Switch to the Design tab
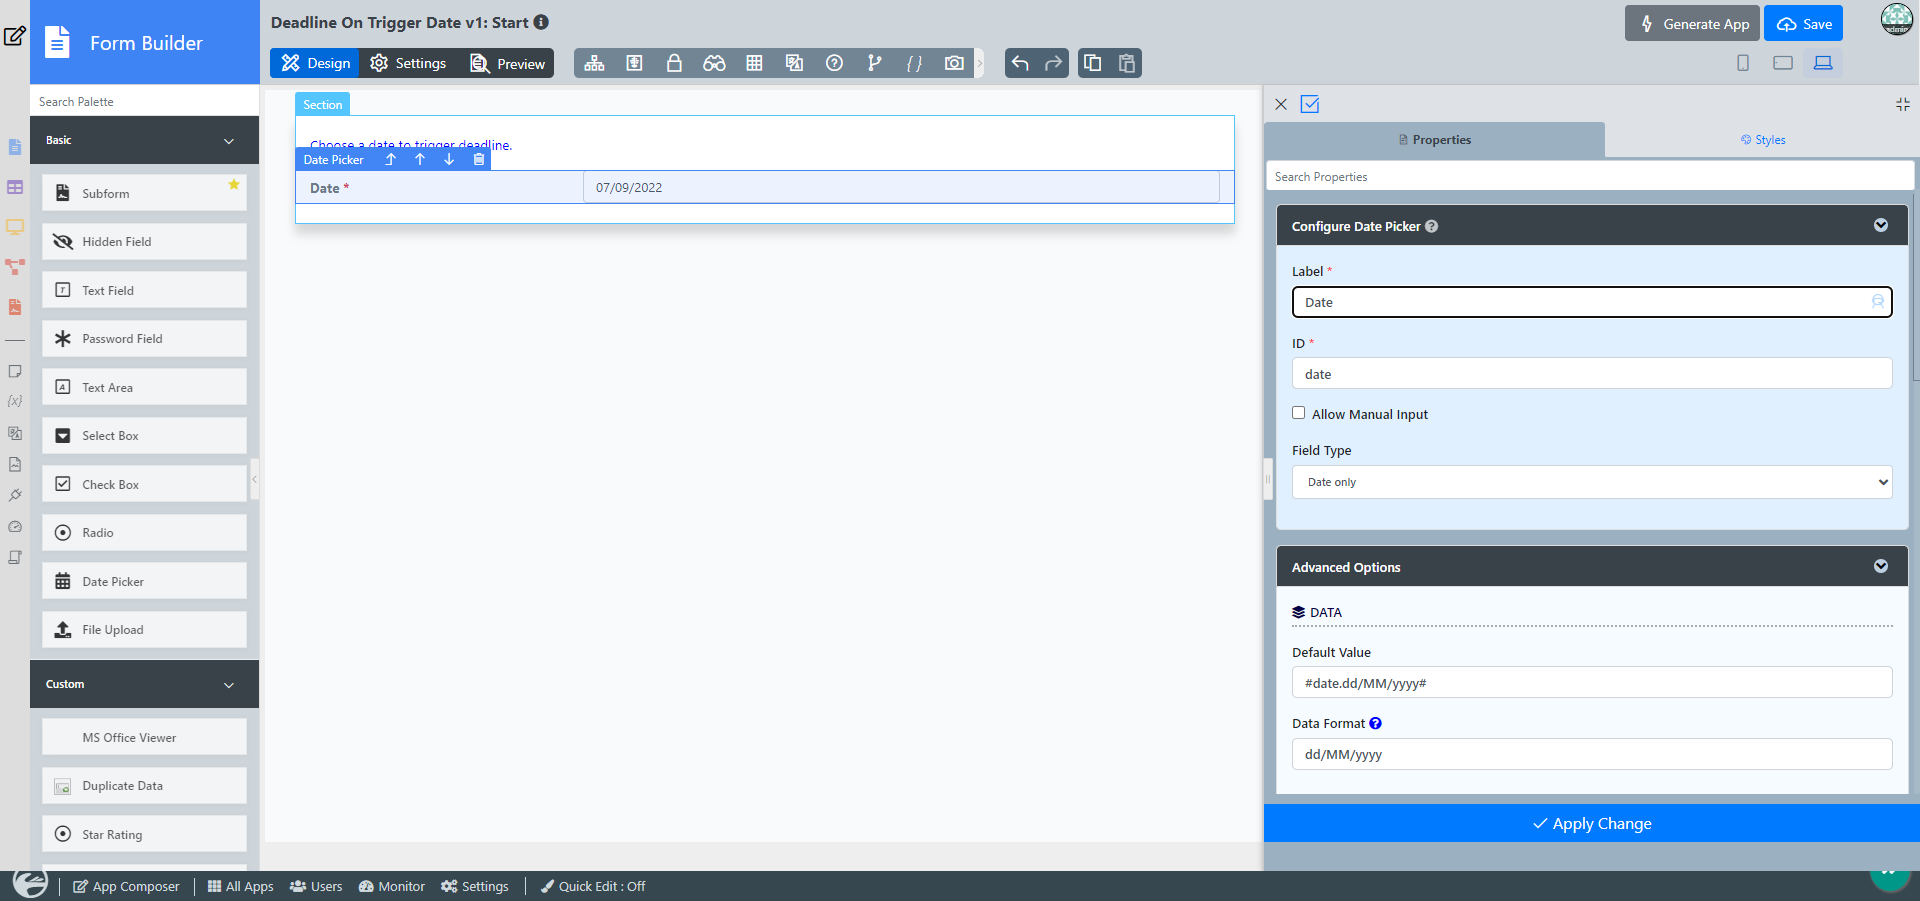This screenshot has width=1920, height=901. point(315,63)
